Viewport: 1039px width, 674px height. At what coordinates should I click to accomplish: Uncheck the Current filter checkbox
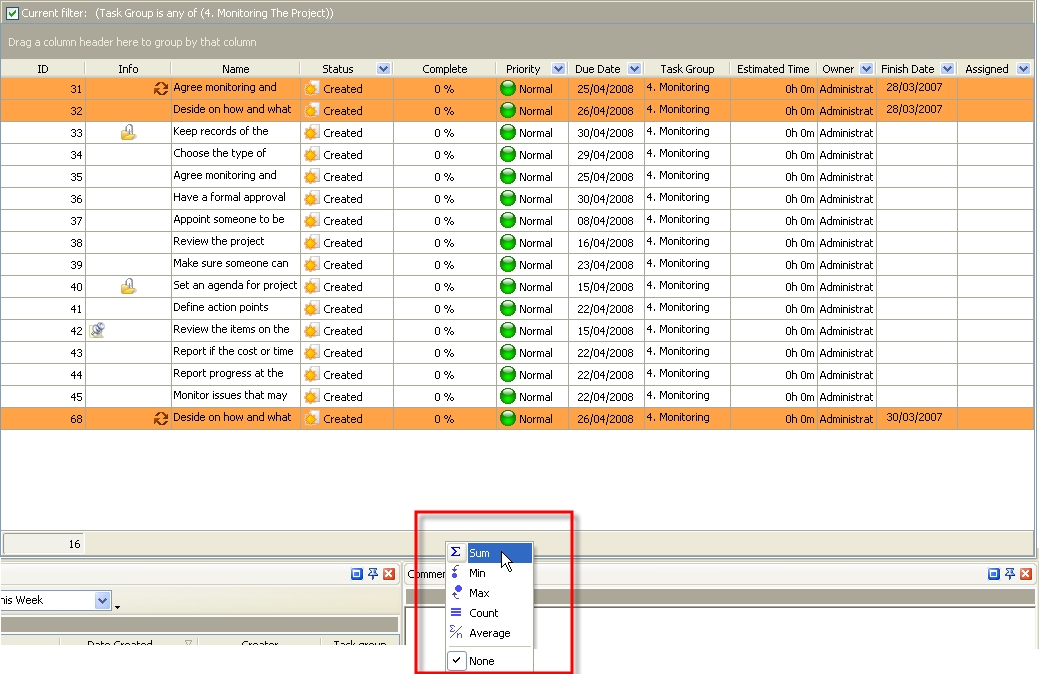click(x=12, y=13)
